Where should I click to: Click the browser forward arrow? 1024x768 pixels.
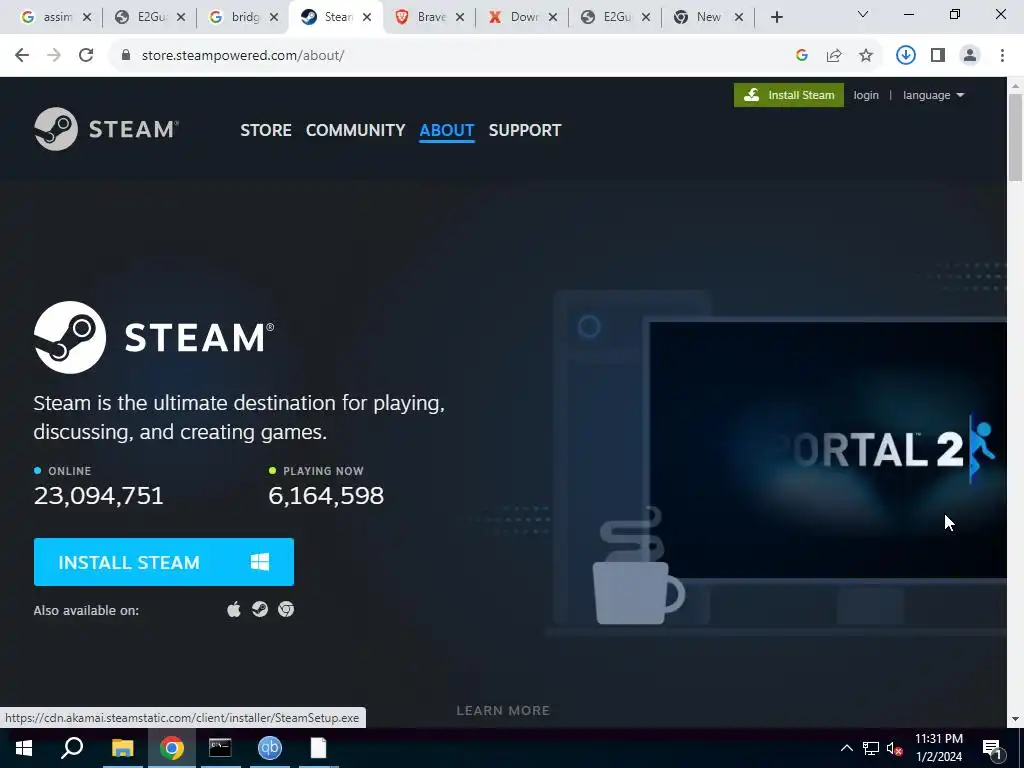coord(54,56)
